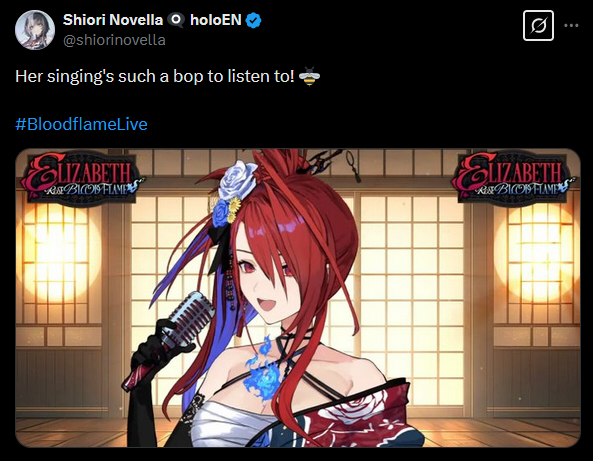593x461 pixels.
Task: Open the attached stream image
Action: 298,298
